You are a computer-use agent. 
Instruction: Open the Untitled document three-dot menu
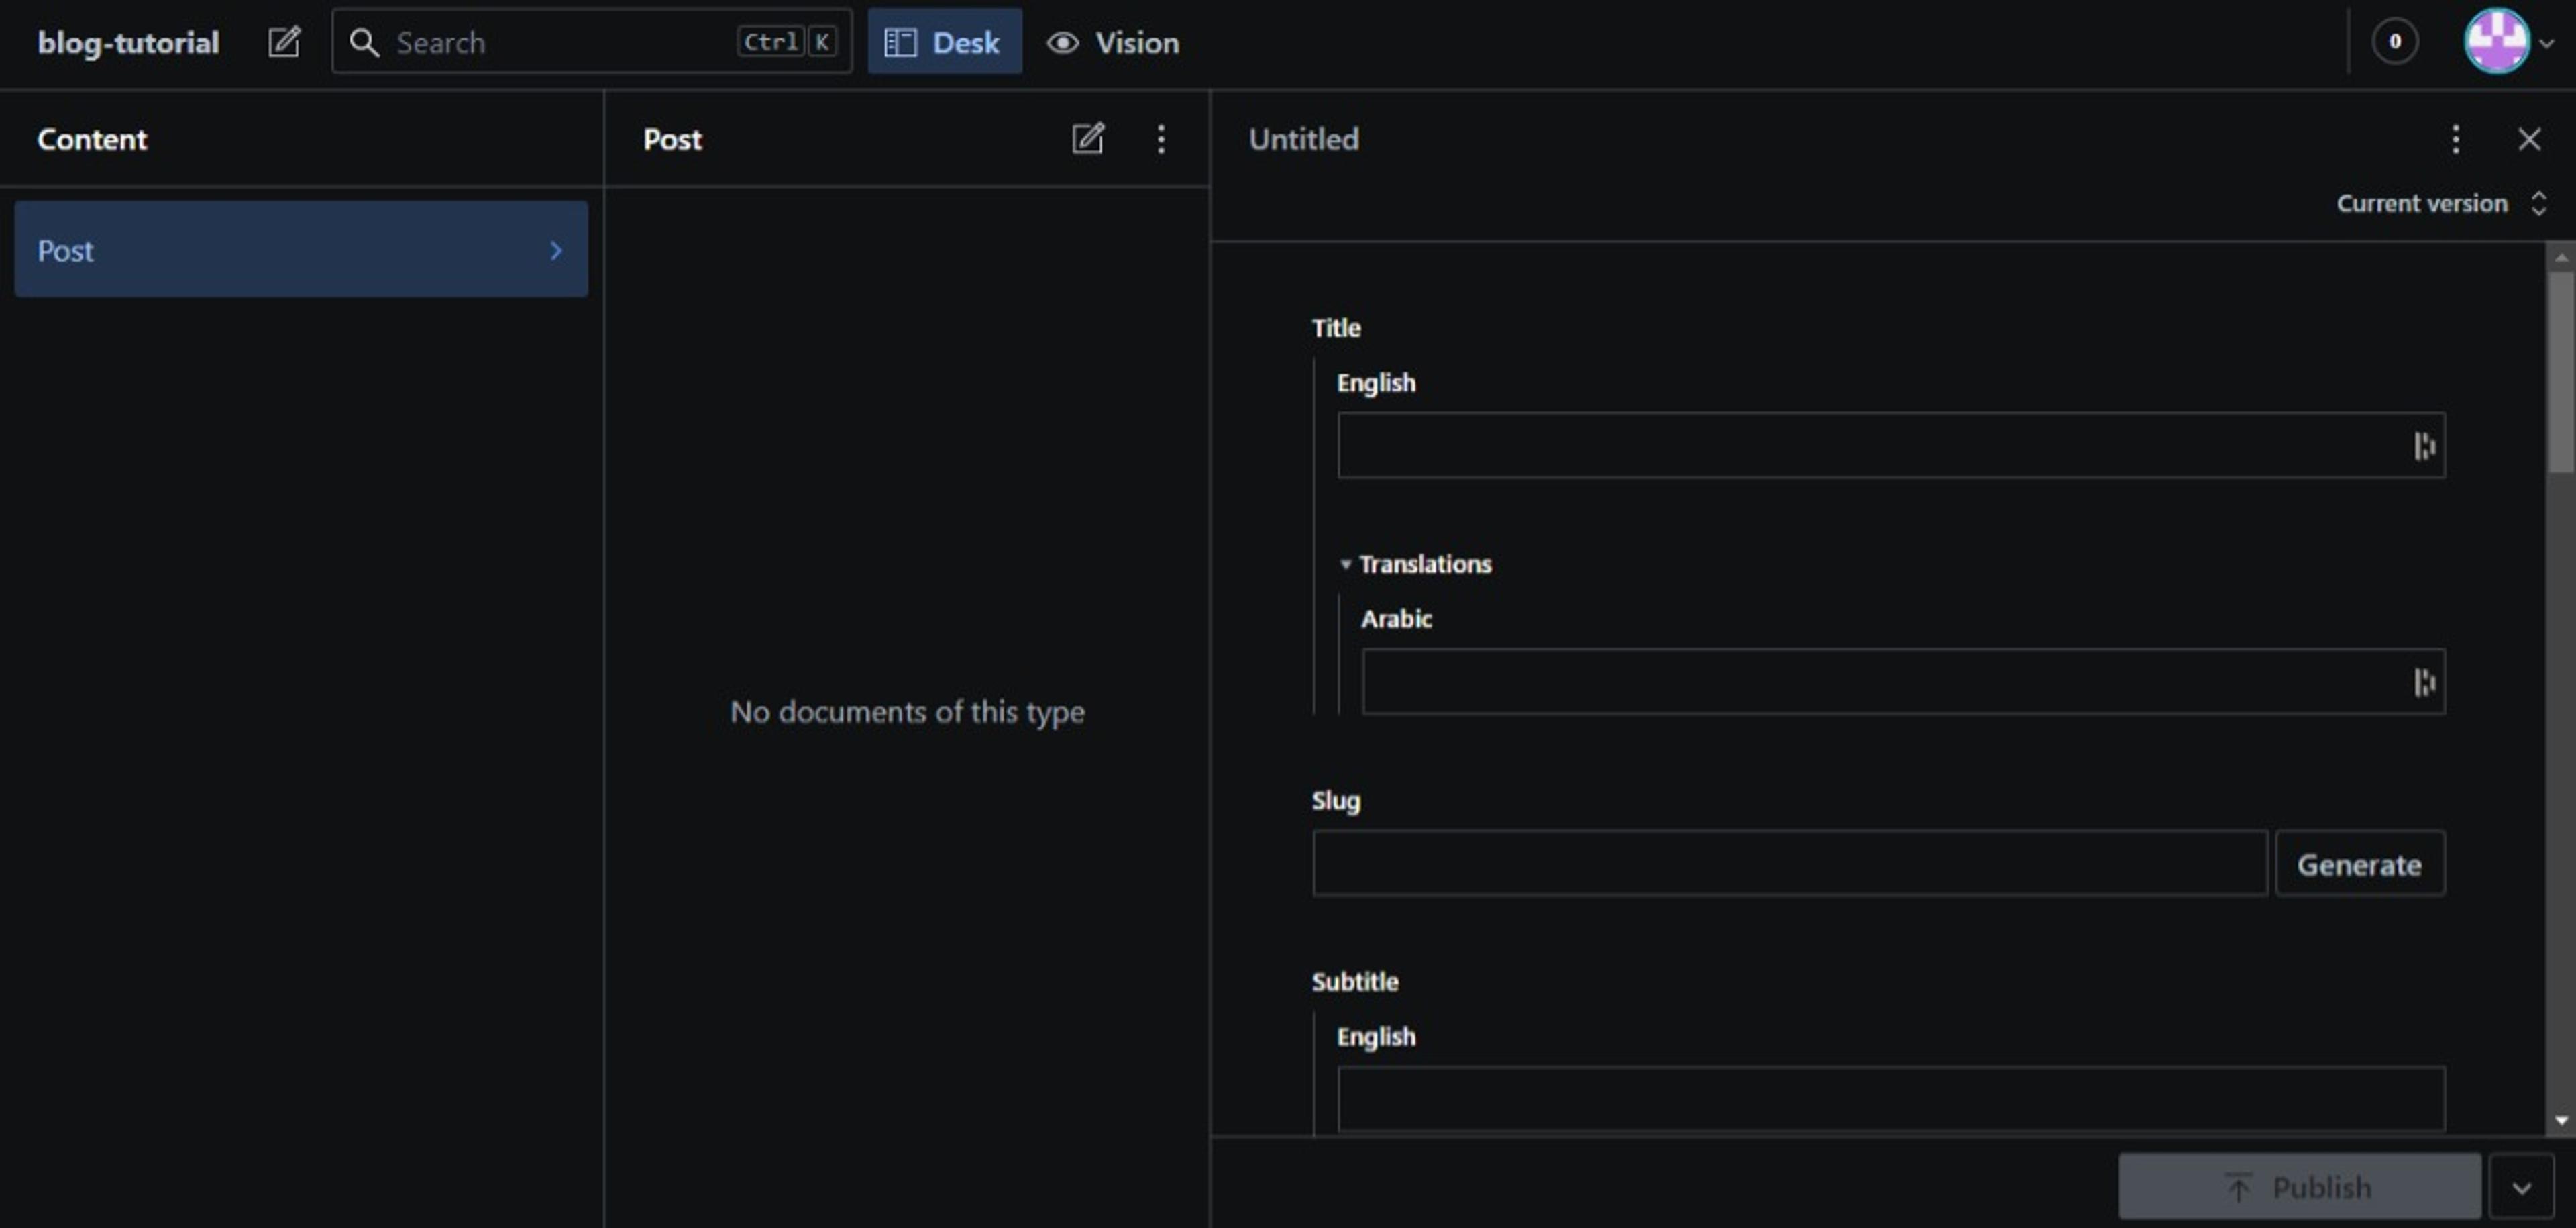[2455, 138]
